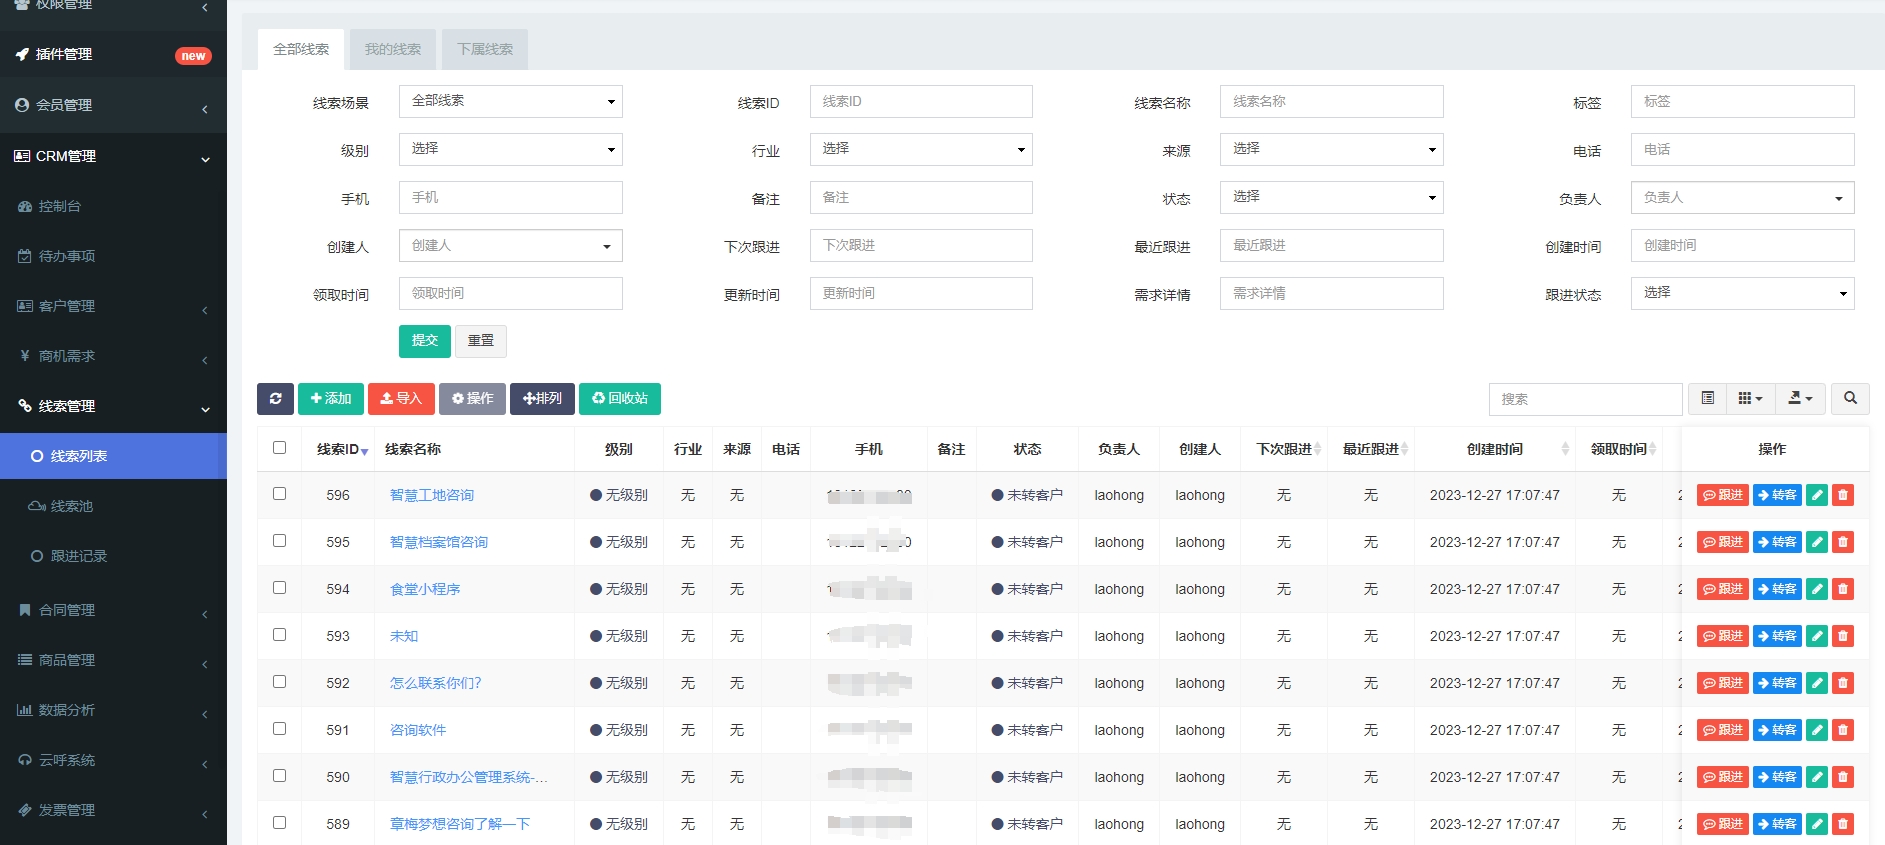Open the 来源 select dropdown

pos(1332,149)
